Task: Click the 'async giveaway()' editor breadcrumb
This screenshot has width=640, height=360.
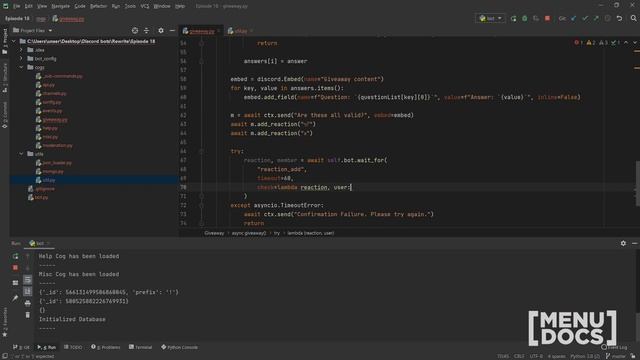Action: coord(249,233)
